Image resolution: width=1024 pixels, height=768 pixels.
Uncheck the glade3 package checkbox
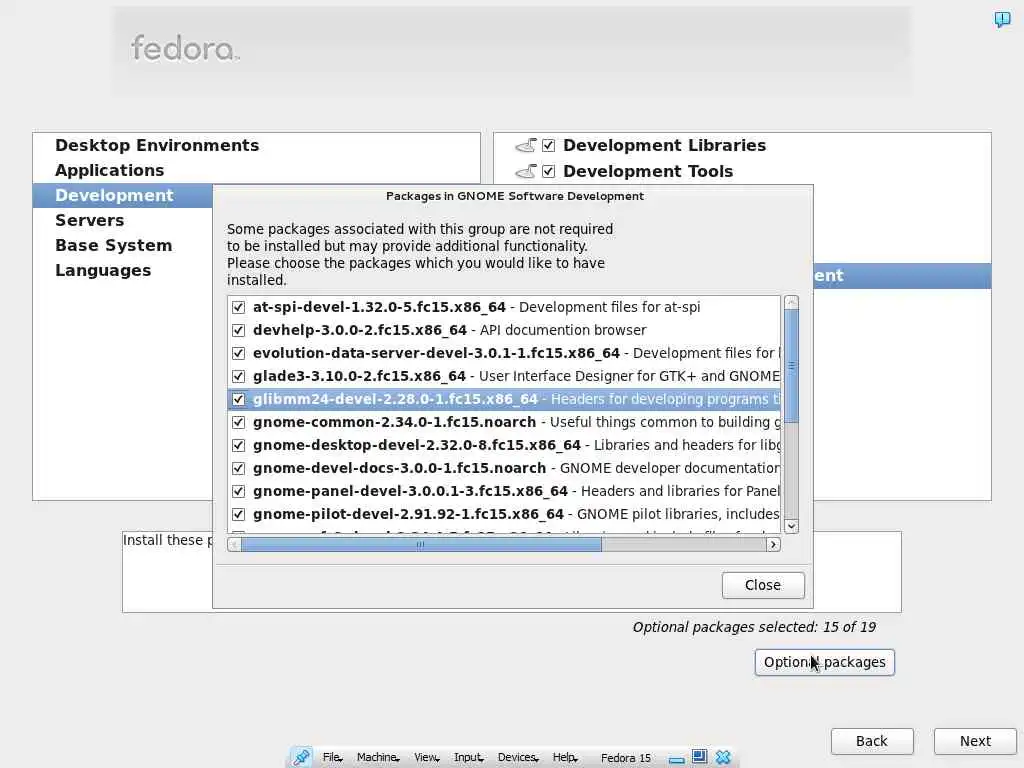click(238, 376)
